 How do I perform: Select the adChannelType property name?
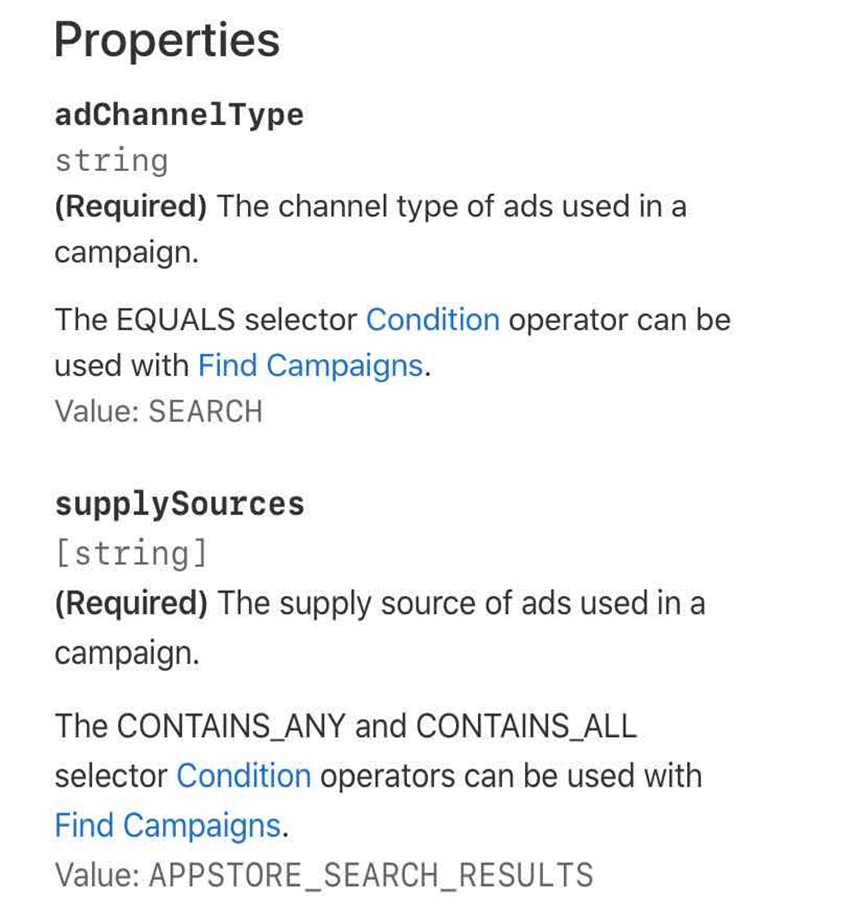click(x=179, y=115)
